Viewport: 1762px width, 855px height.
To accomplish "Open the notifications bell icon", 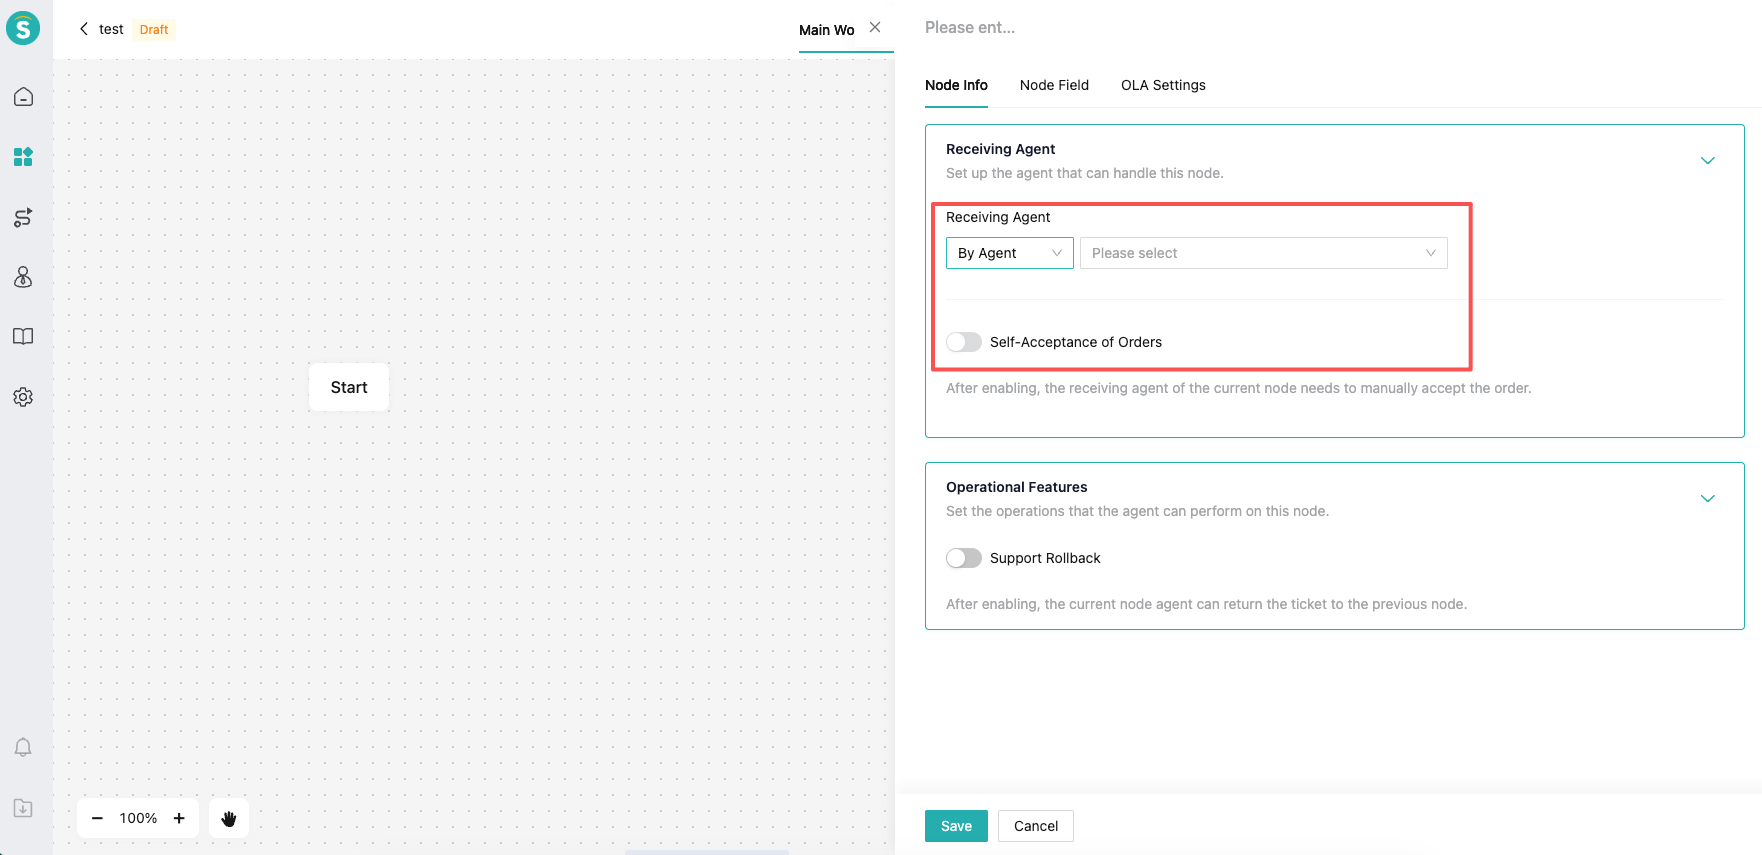I will [x=23, y=747].
